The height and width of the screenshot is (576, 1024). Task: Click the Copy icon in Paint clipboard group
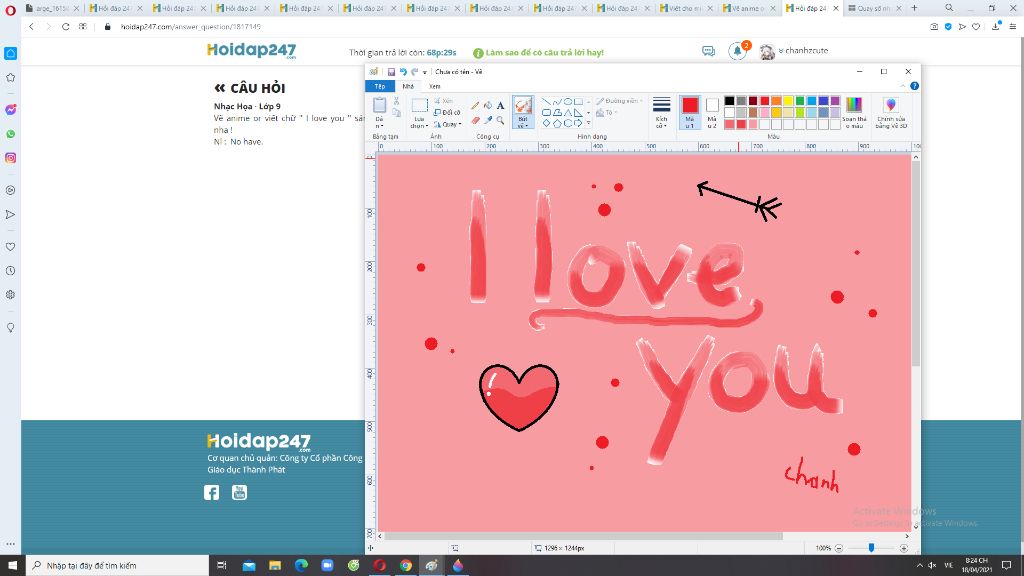coord(396,113)
